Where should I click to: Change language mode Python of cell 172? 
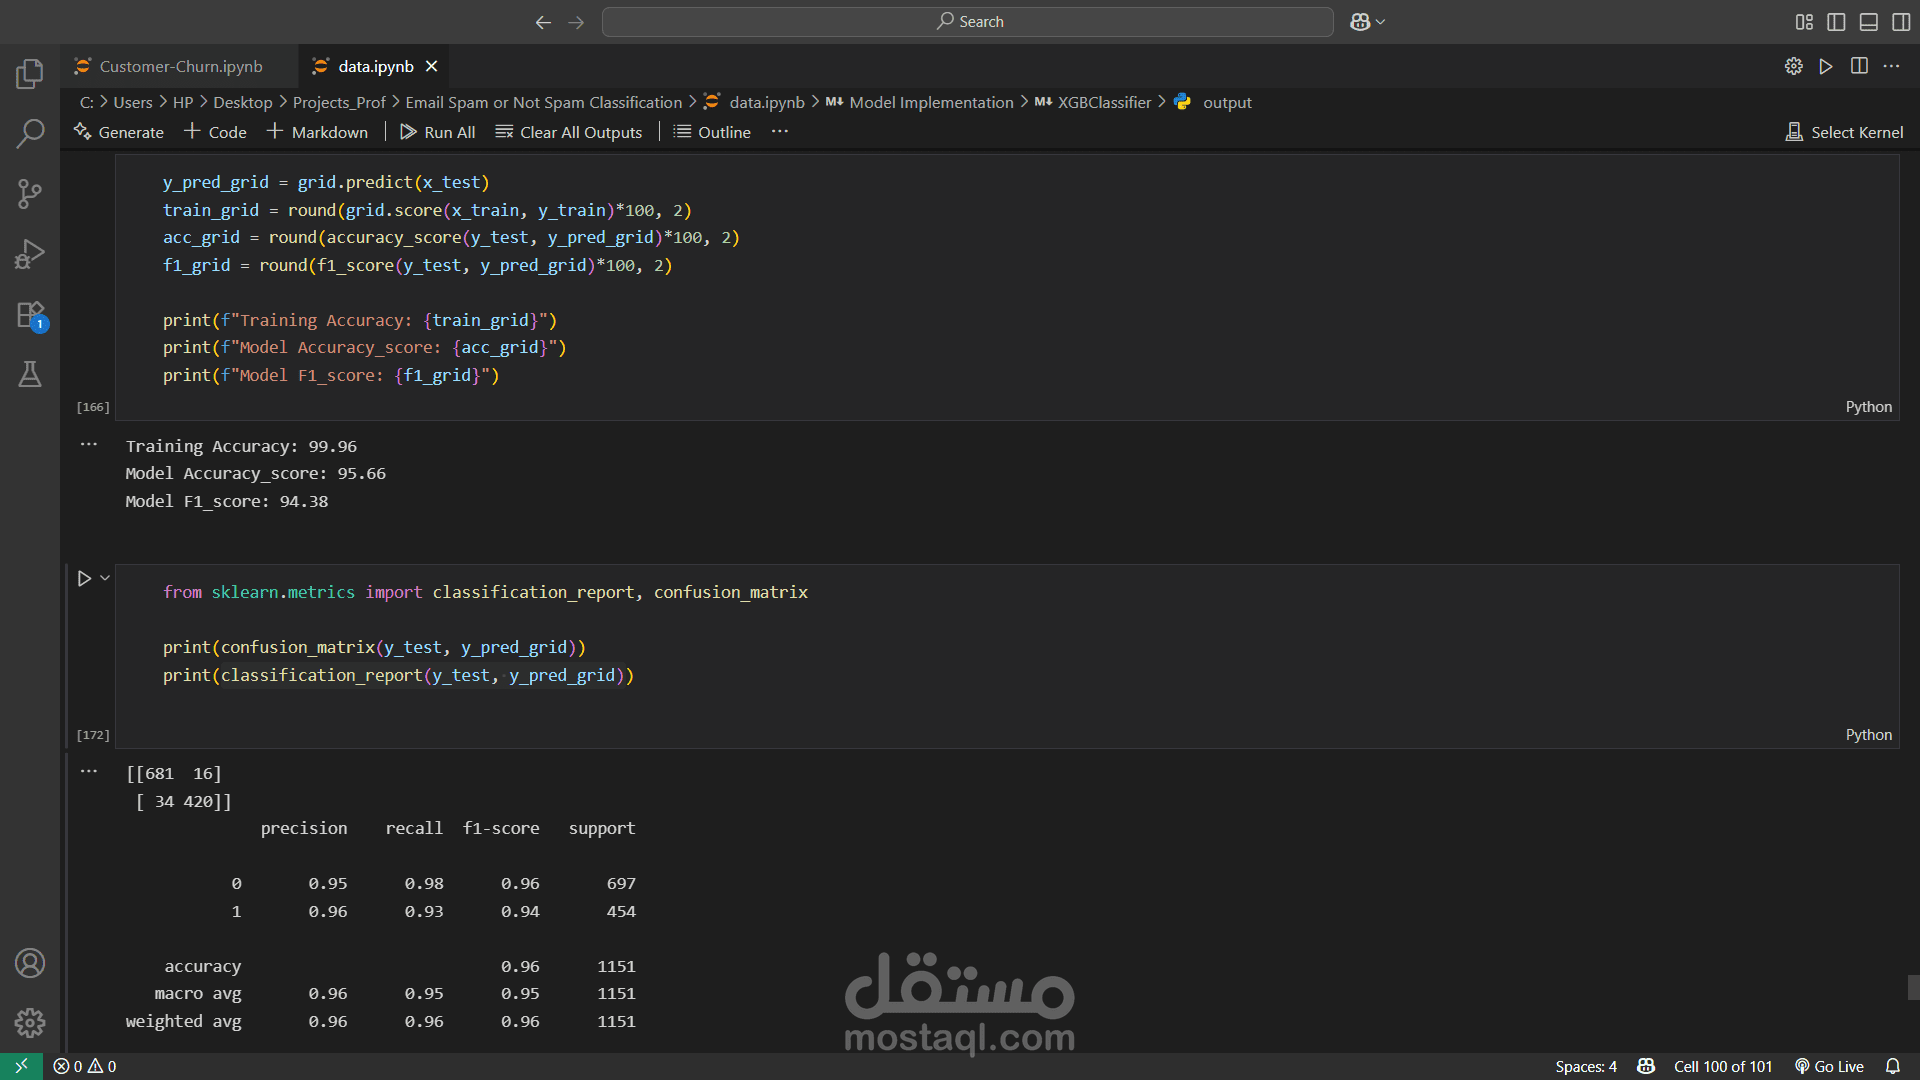click(1868, 735)
